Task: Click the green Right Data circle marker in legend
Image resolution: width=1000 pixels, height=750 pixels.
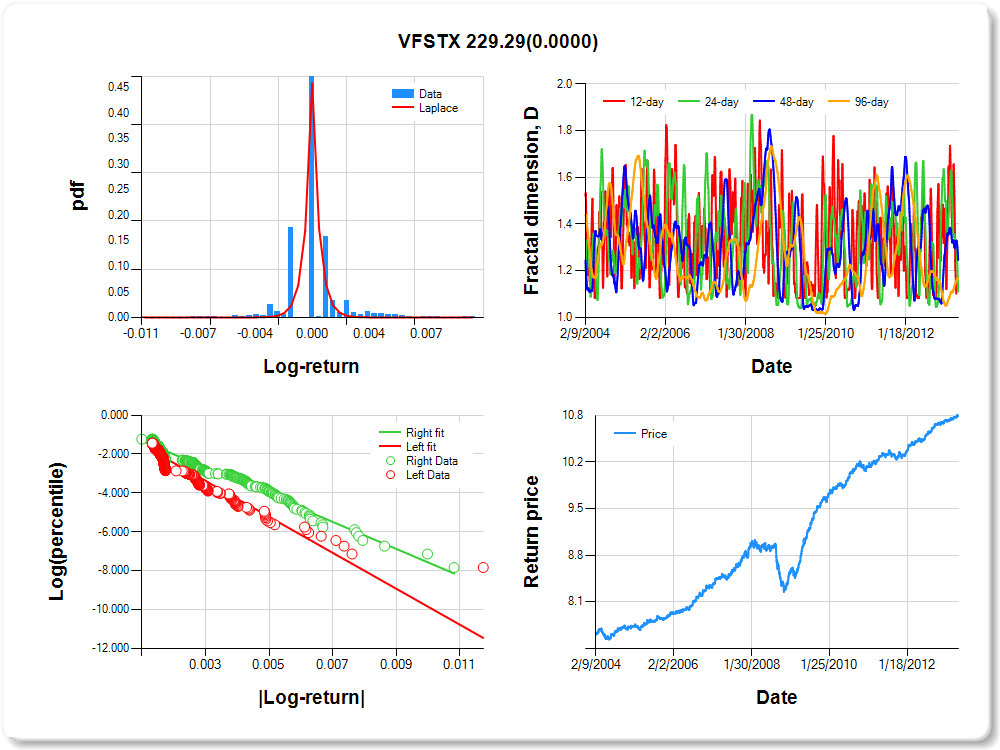Action: (x=390, y=461)
